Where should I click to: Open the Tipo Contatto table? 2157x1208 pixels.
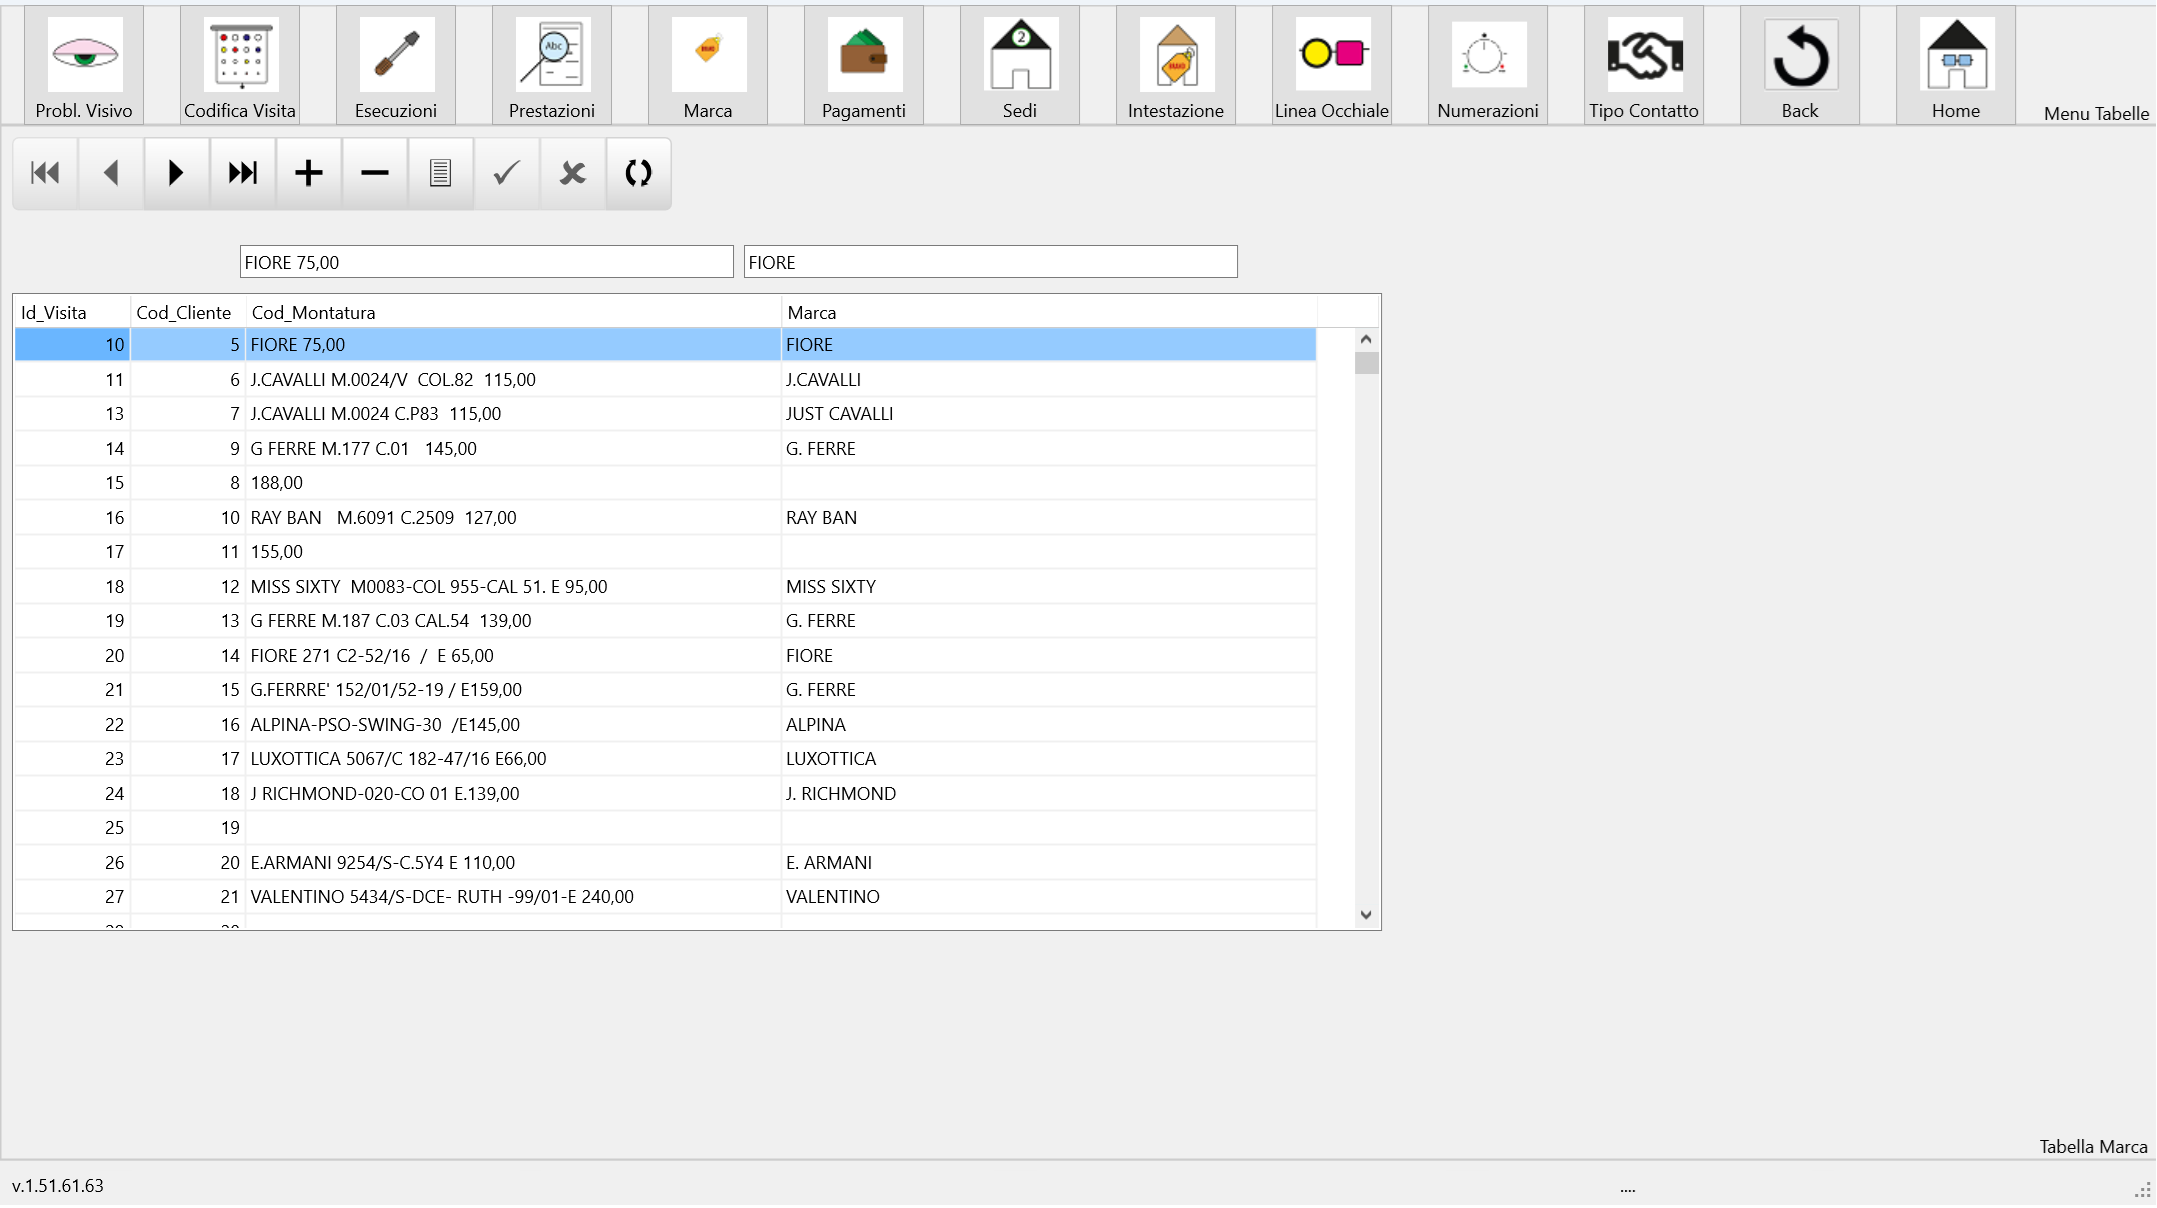pos(1644,65)
